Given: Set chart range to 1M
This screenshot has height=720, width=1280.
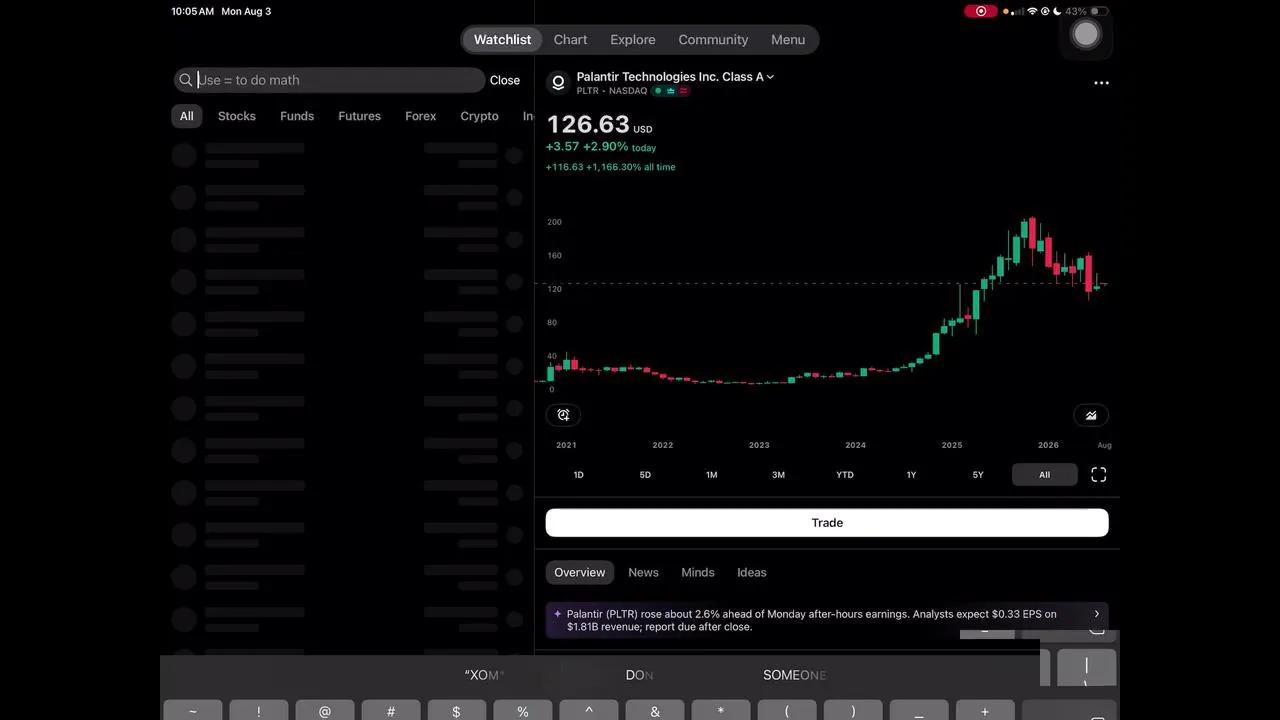Looking at the screenshot, I should 712,475.
